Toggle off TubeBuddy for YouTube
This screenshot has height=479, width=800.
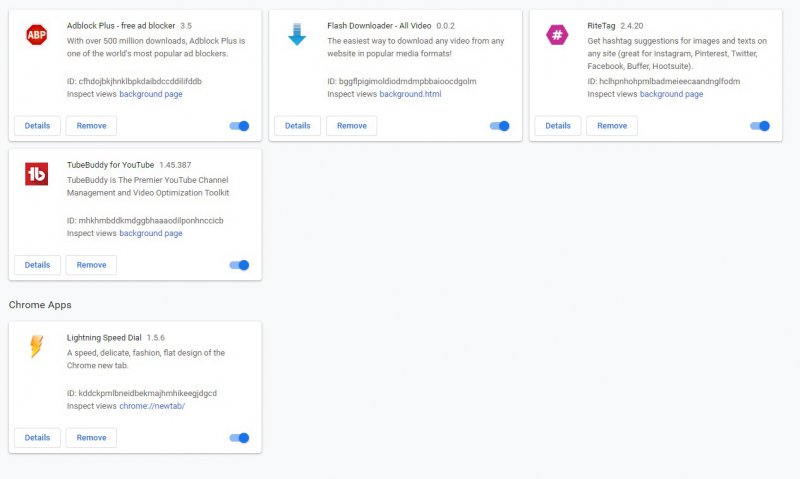(x=240, y=265)
